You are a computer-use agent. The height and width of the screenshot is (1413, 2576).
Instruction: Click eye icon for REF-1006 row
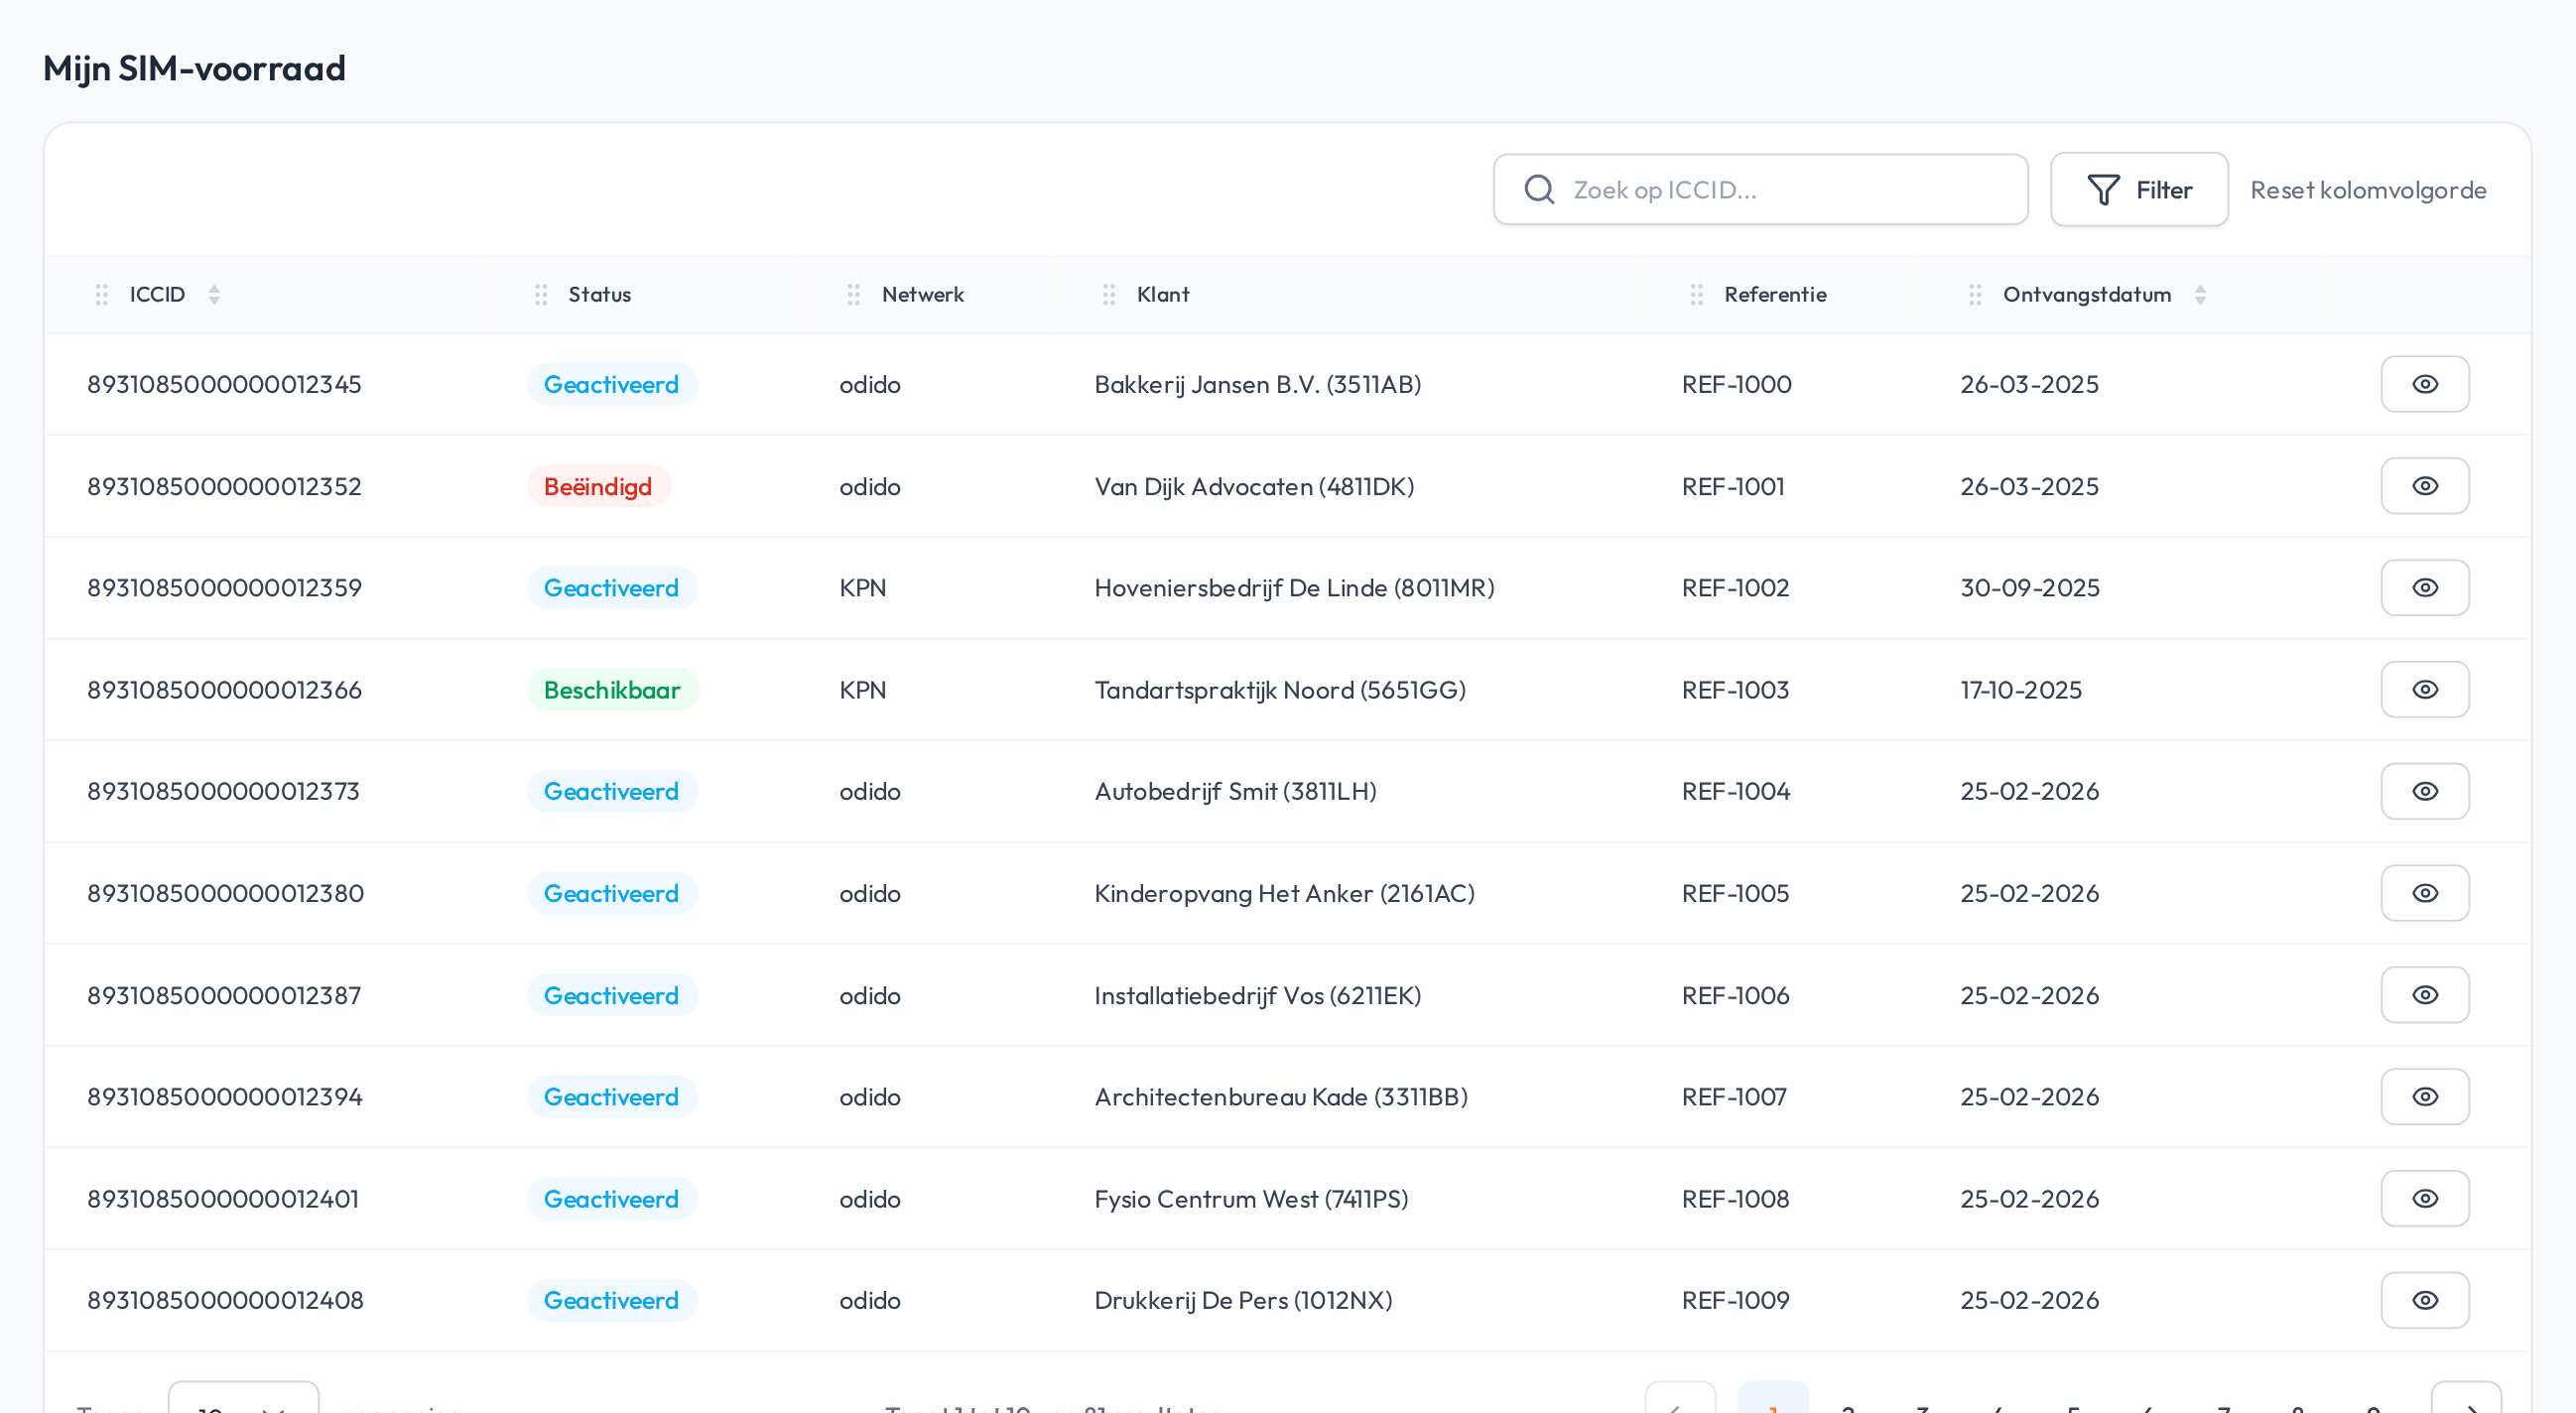(x=2424, y=995)
